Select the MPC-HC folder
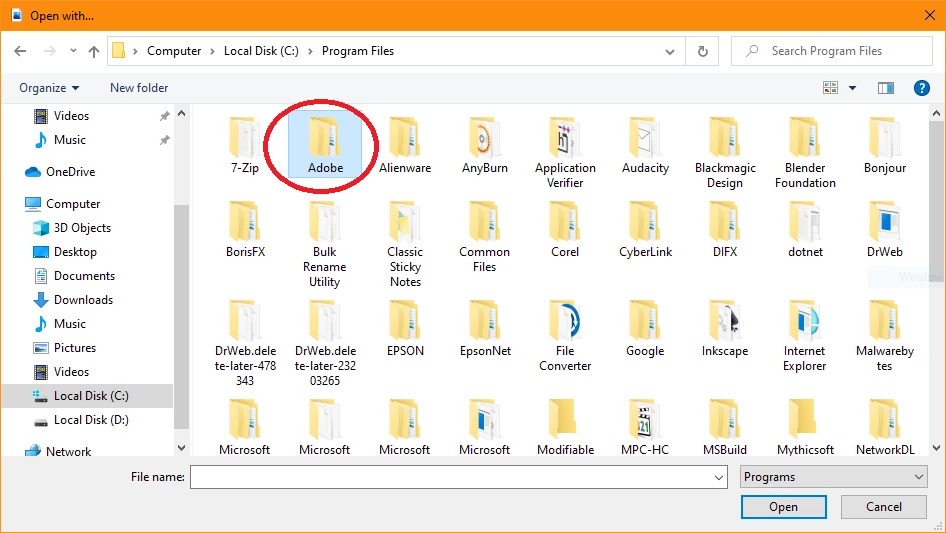The width and height of the screenshot is (946, 533). click(644, 427)
